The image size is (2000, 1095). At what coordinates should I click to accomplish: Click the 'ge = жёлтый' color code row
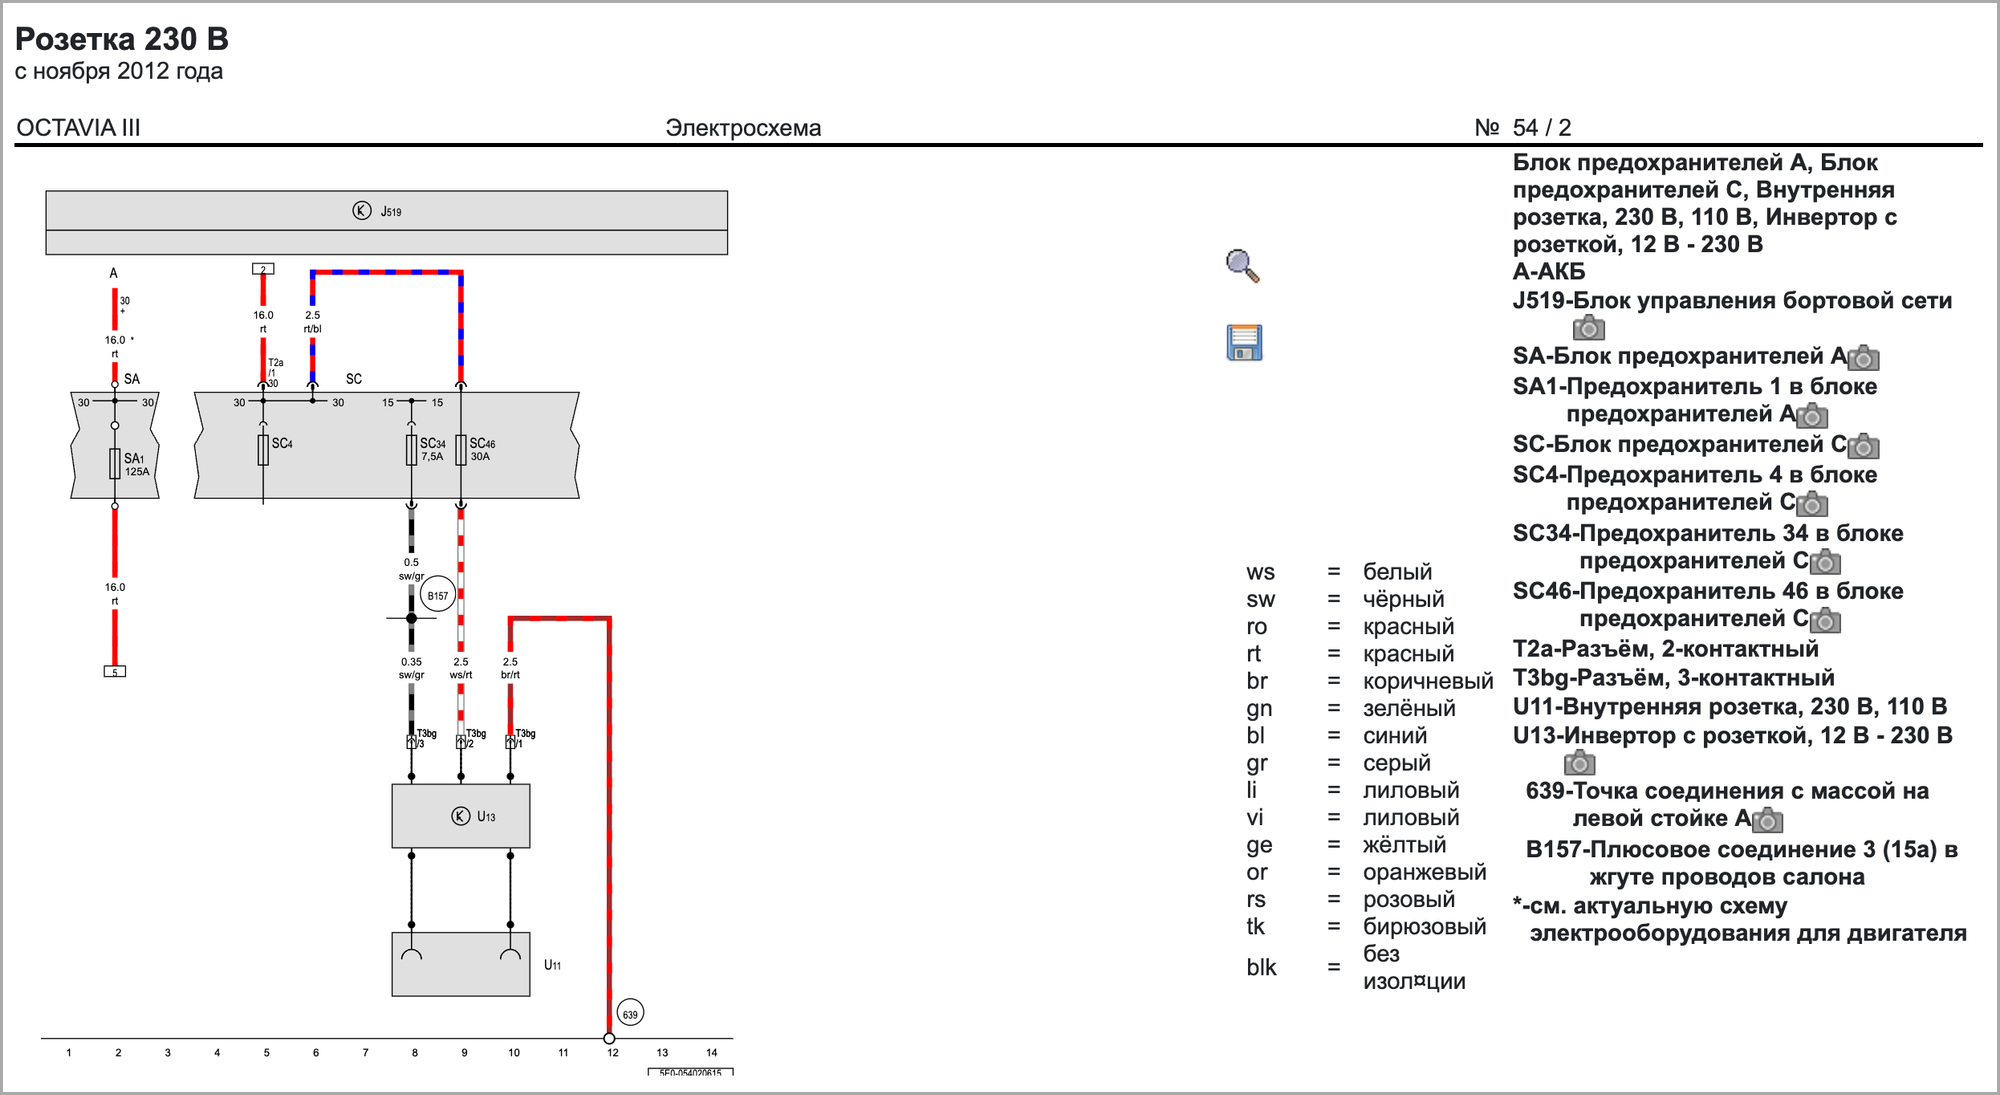(x=1346, y=845)
